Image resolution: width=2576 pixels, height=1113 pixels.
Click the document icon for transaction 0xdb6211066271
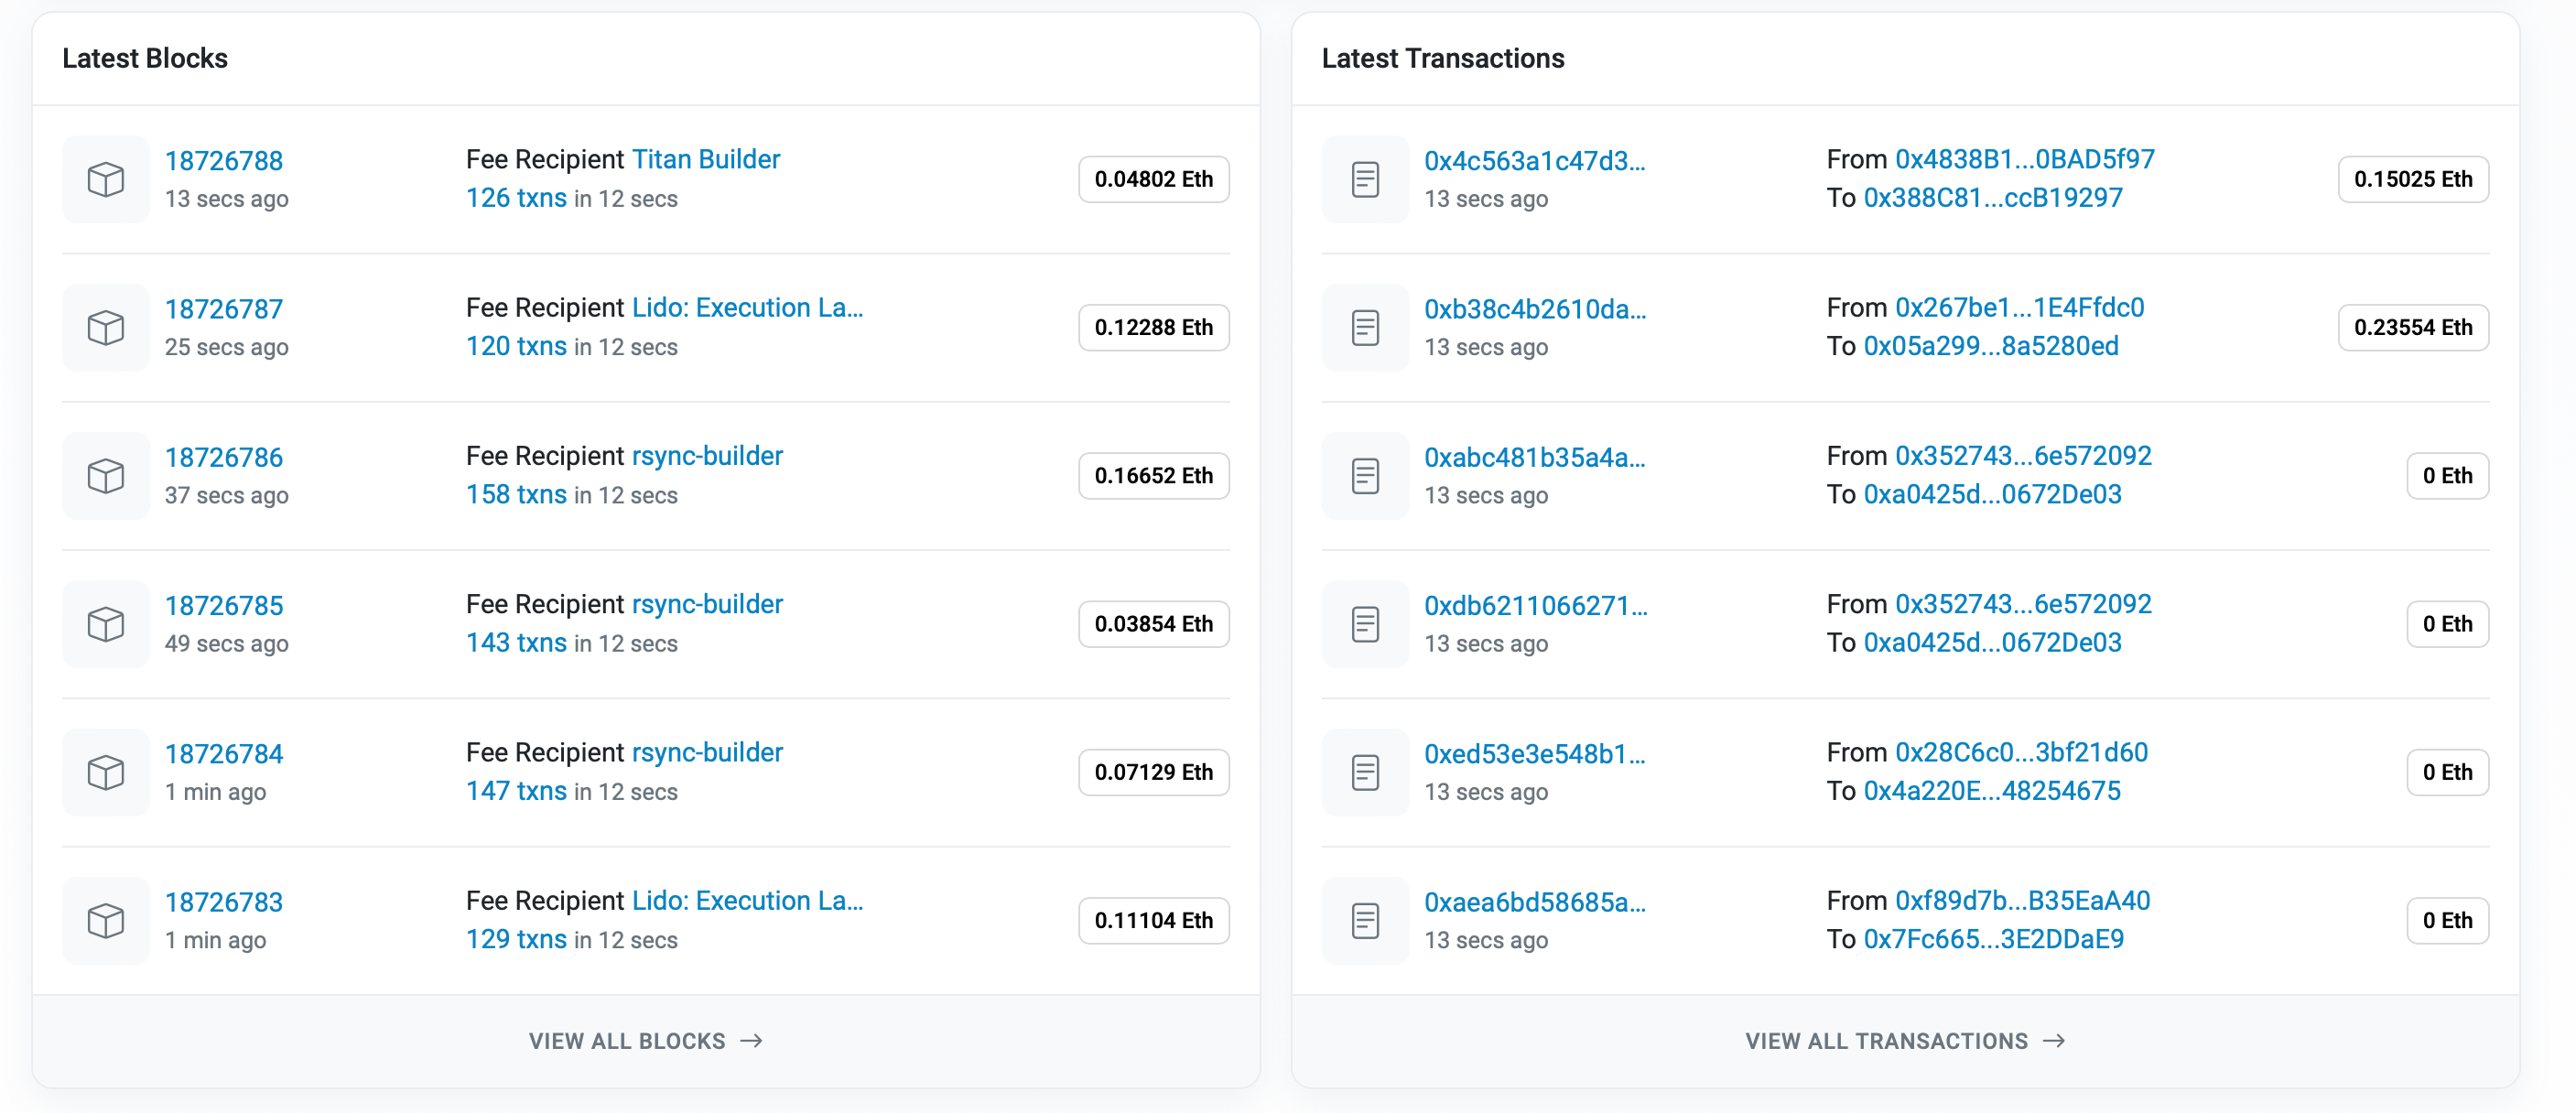point(1365,624)
